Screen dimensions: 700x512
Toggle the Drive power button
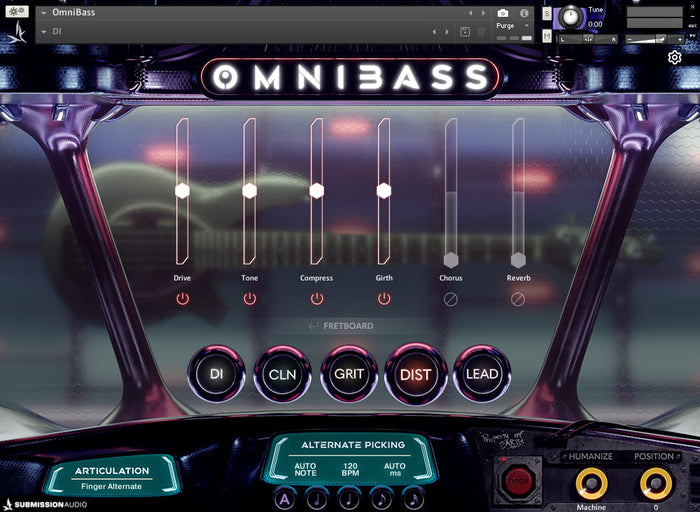[182, 299]
